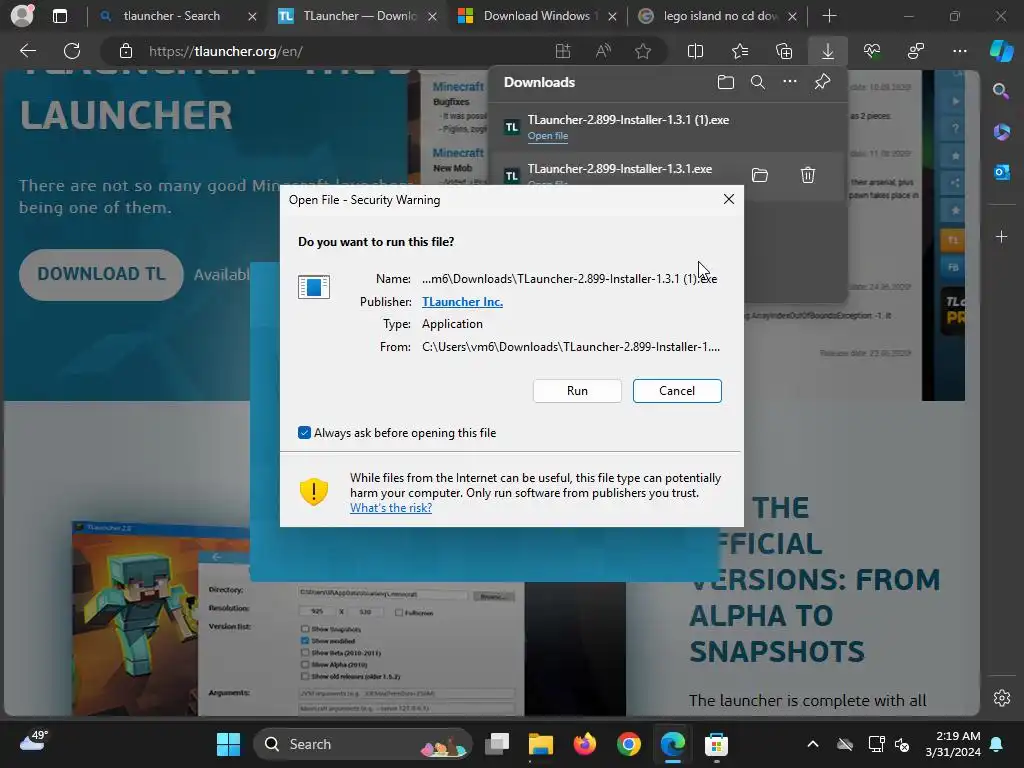Screen dimensions: 1024x768
Task: Open File Explorer from taskbar
Action: (541, 744)
